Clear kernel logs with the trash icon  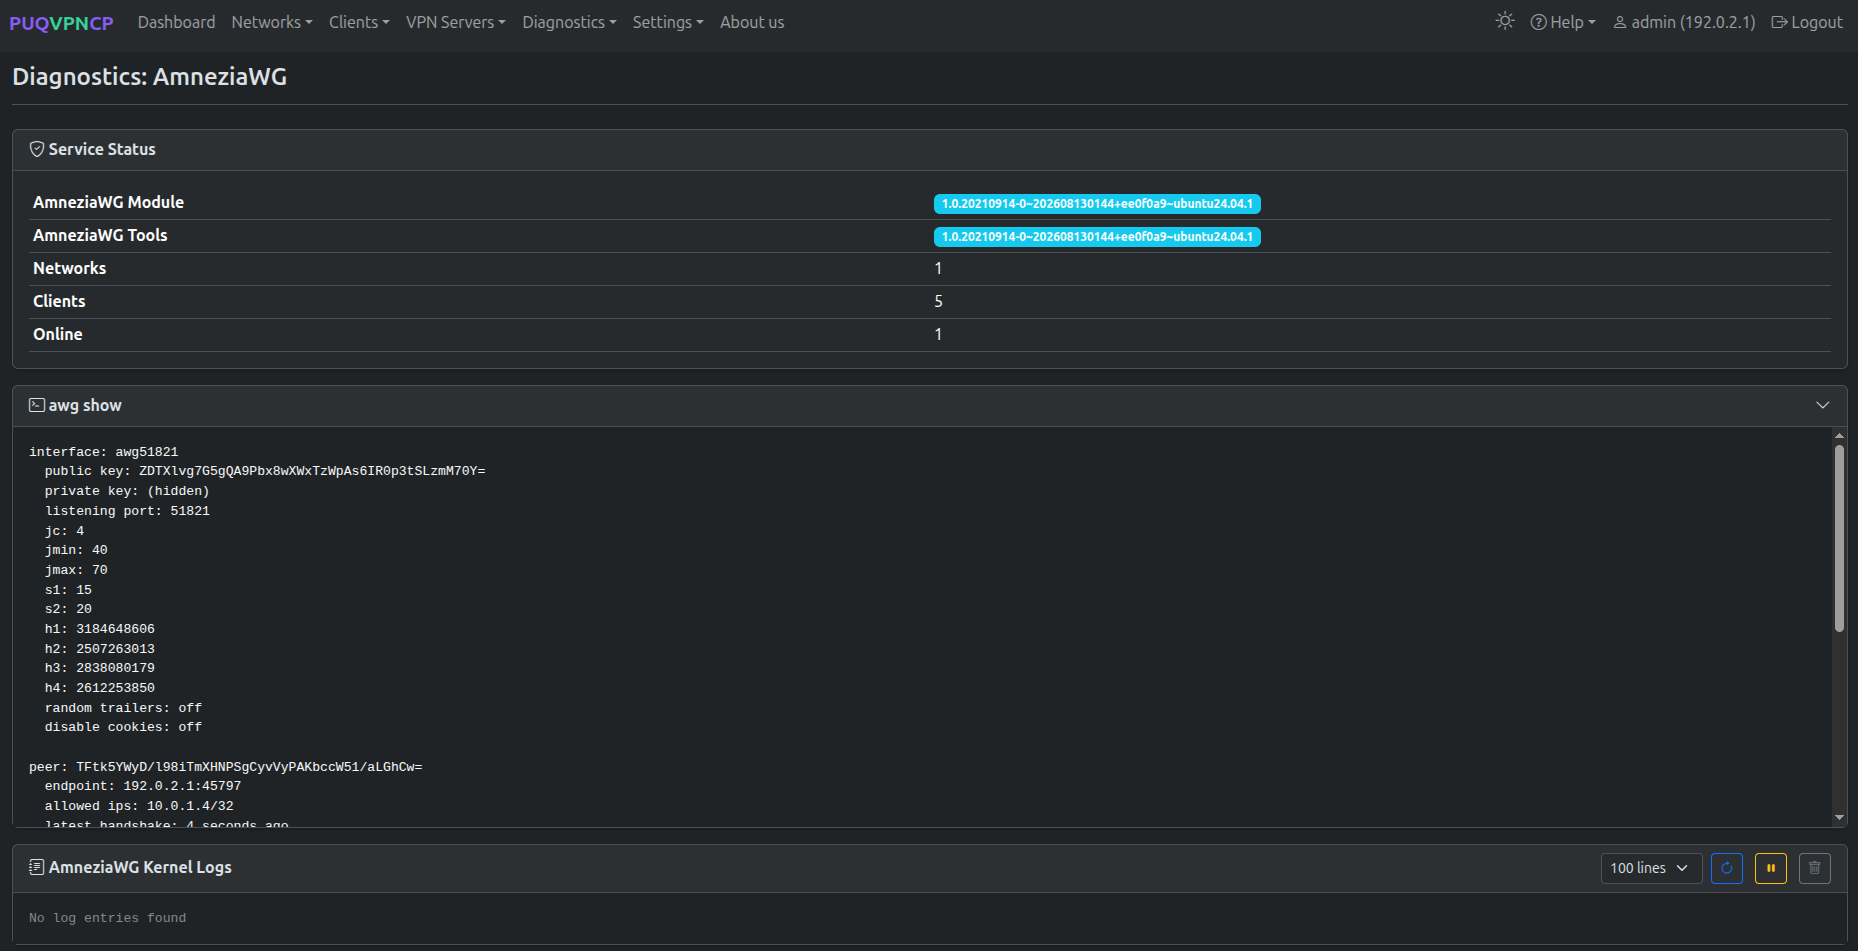pyautogui.click(x=1815, y=868)
